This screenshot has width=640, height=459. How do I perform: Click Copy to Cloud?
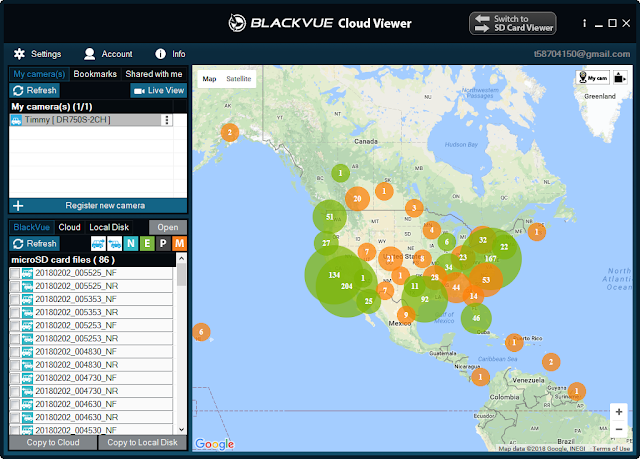tap(53, 443)
